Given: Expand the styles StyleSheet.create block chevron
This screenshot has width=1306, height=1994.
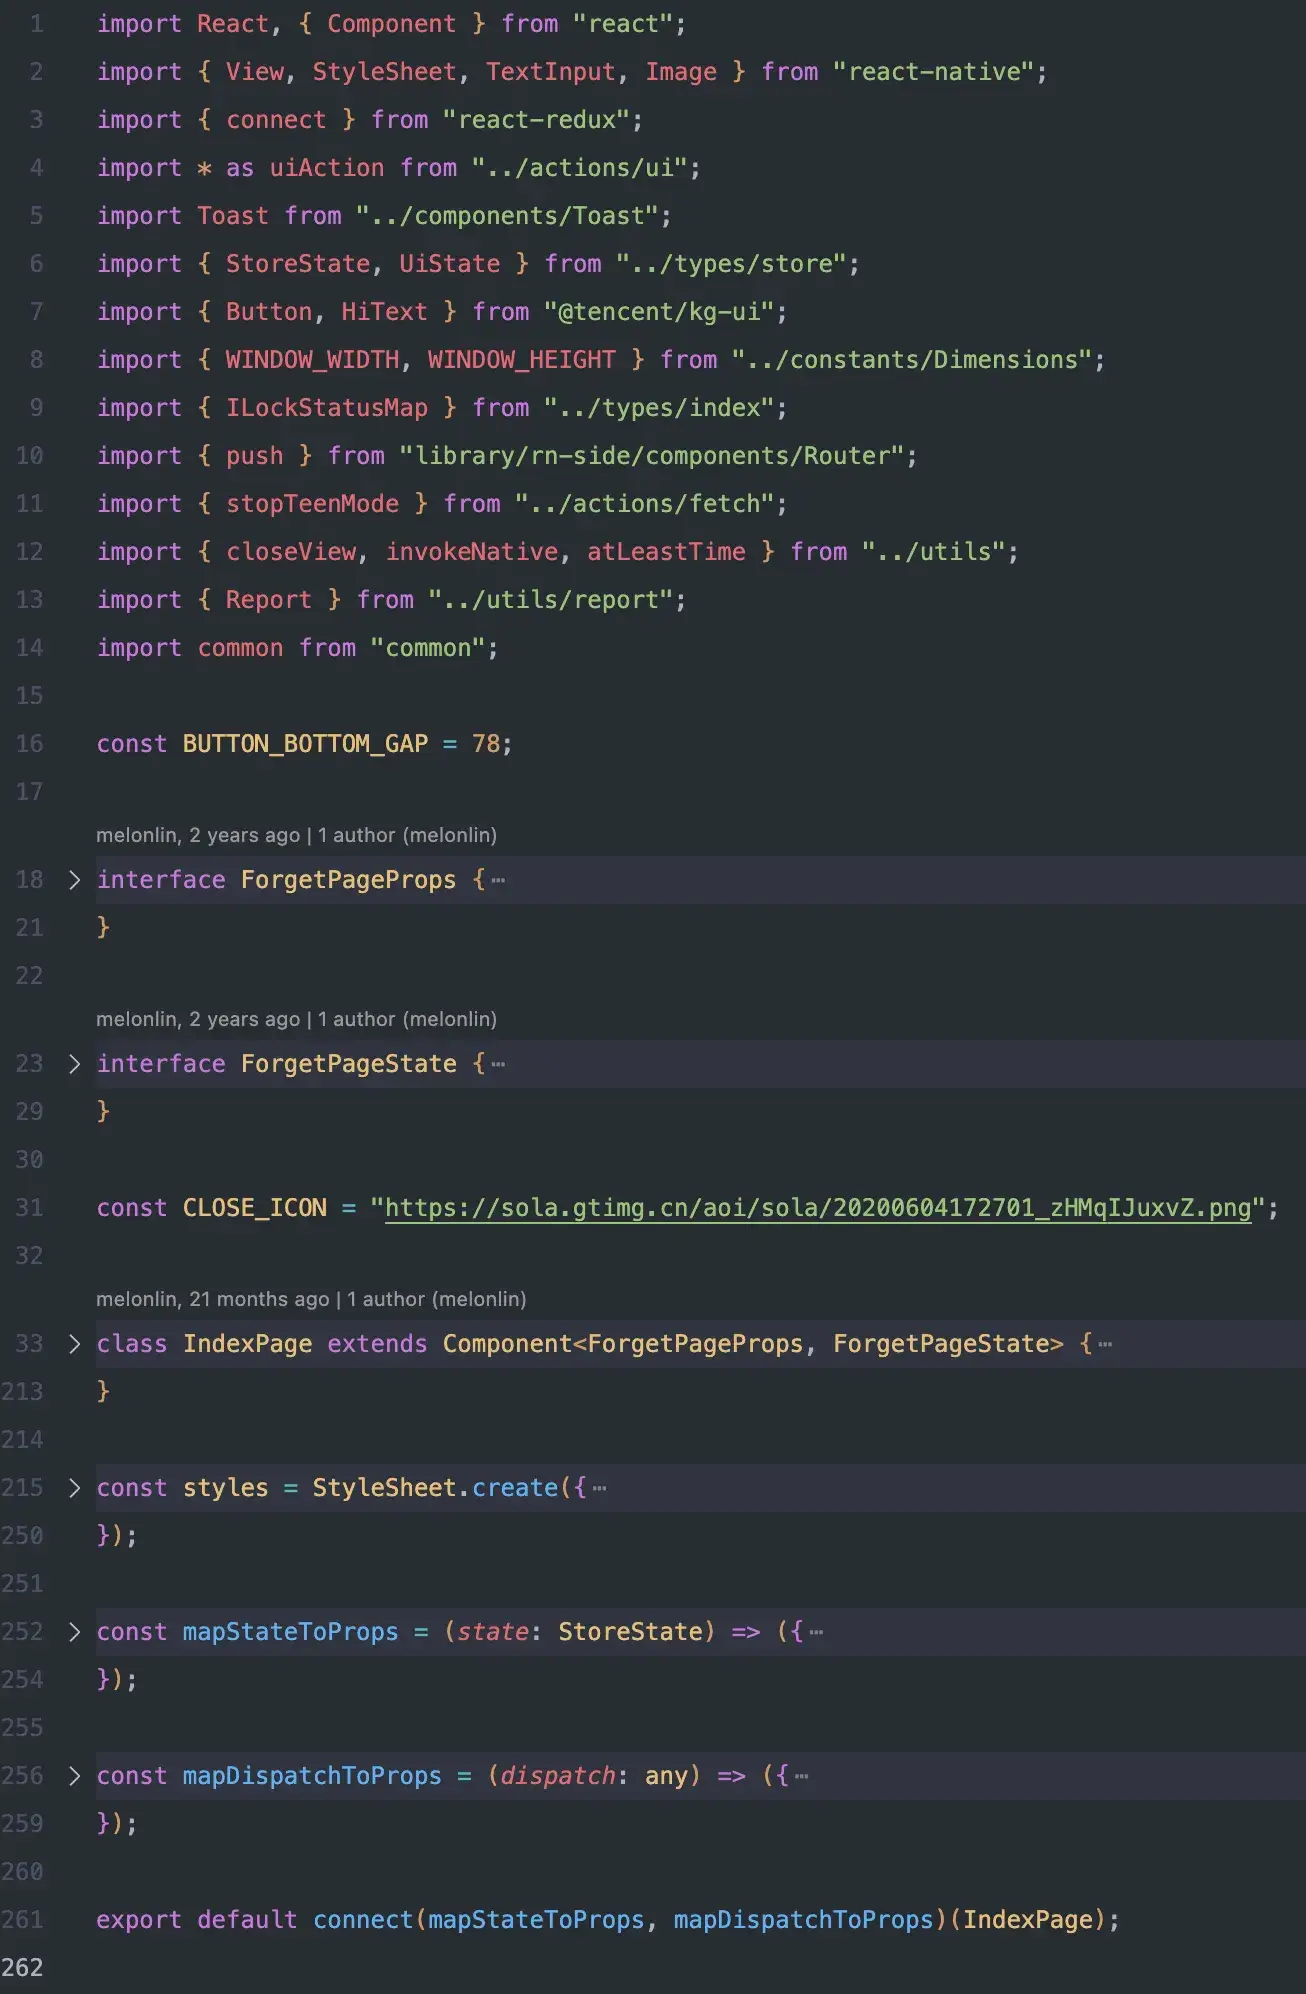Looking at the screenshot, I should [x=74, y=1488].
